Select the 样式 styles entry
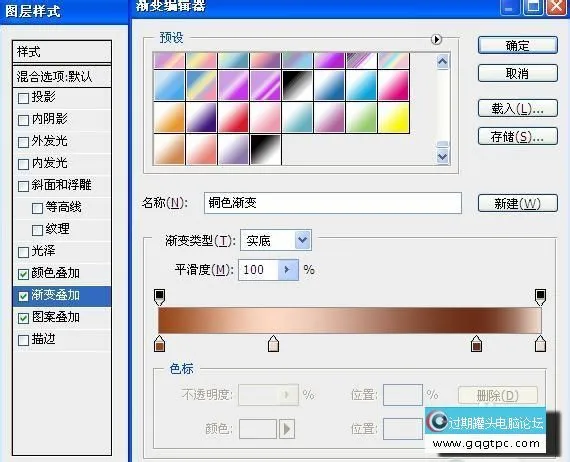Image resolution: width=570 pixels, height=462 pixels. point(62,52)
